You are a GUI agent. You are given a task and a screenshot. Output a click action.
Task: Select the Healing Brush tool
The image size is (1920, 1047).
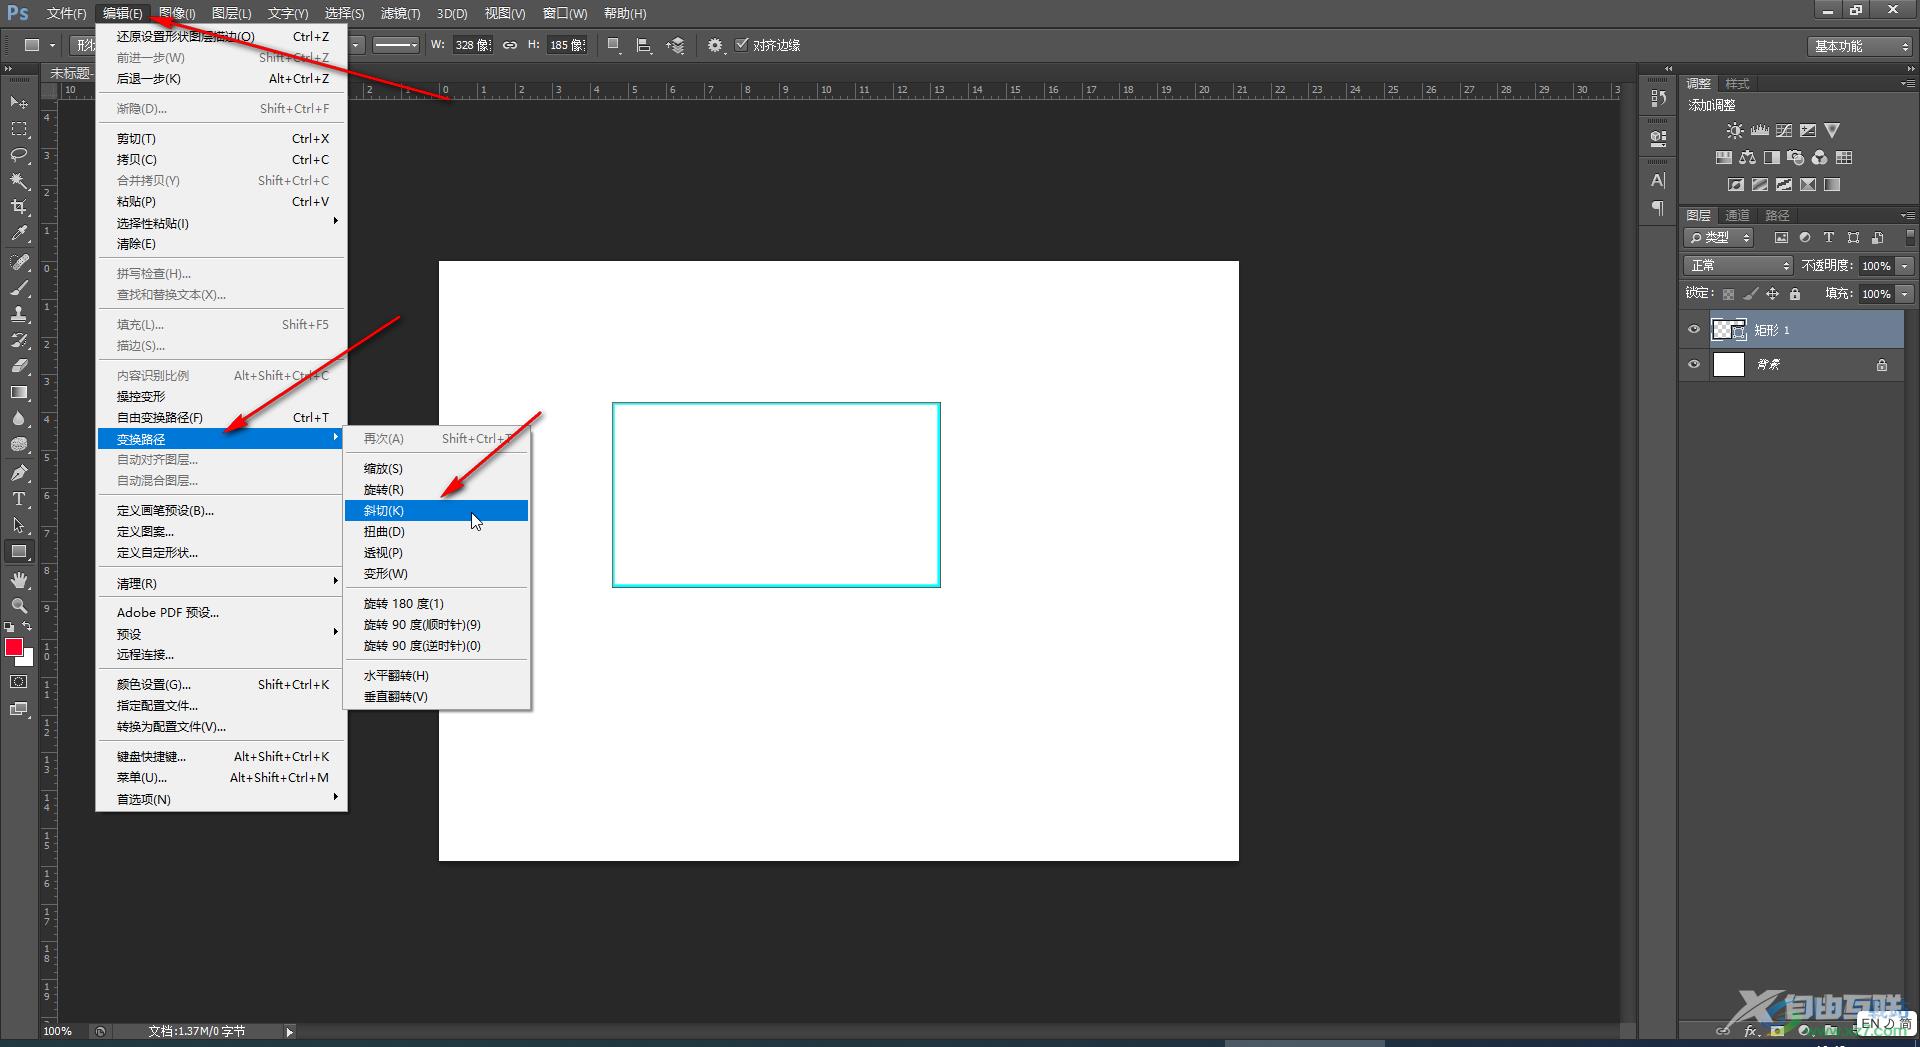[x=19, y=262]
